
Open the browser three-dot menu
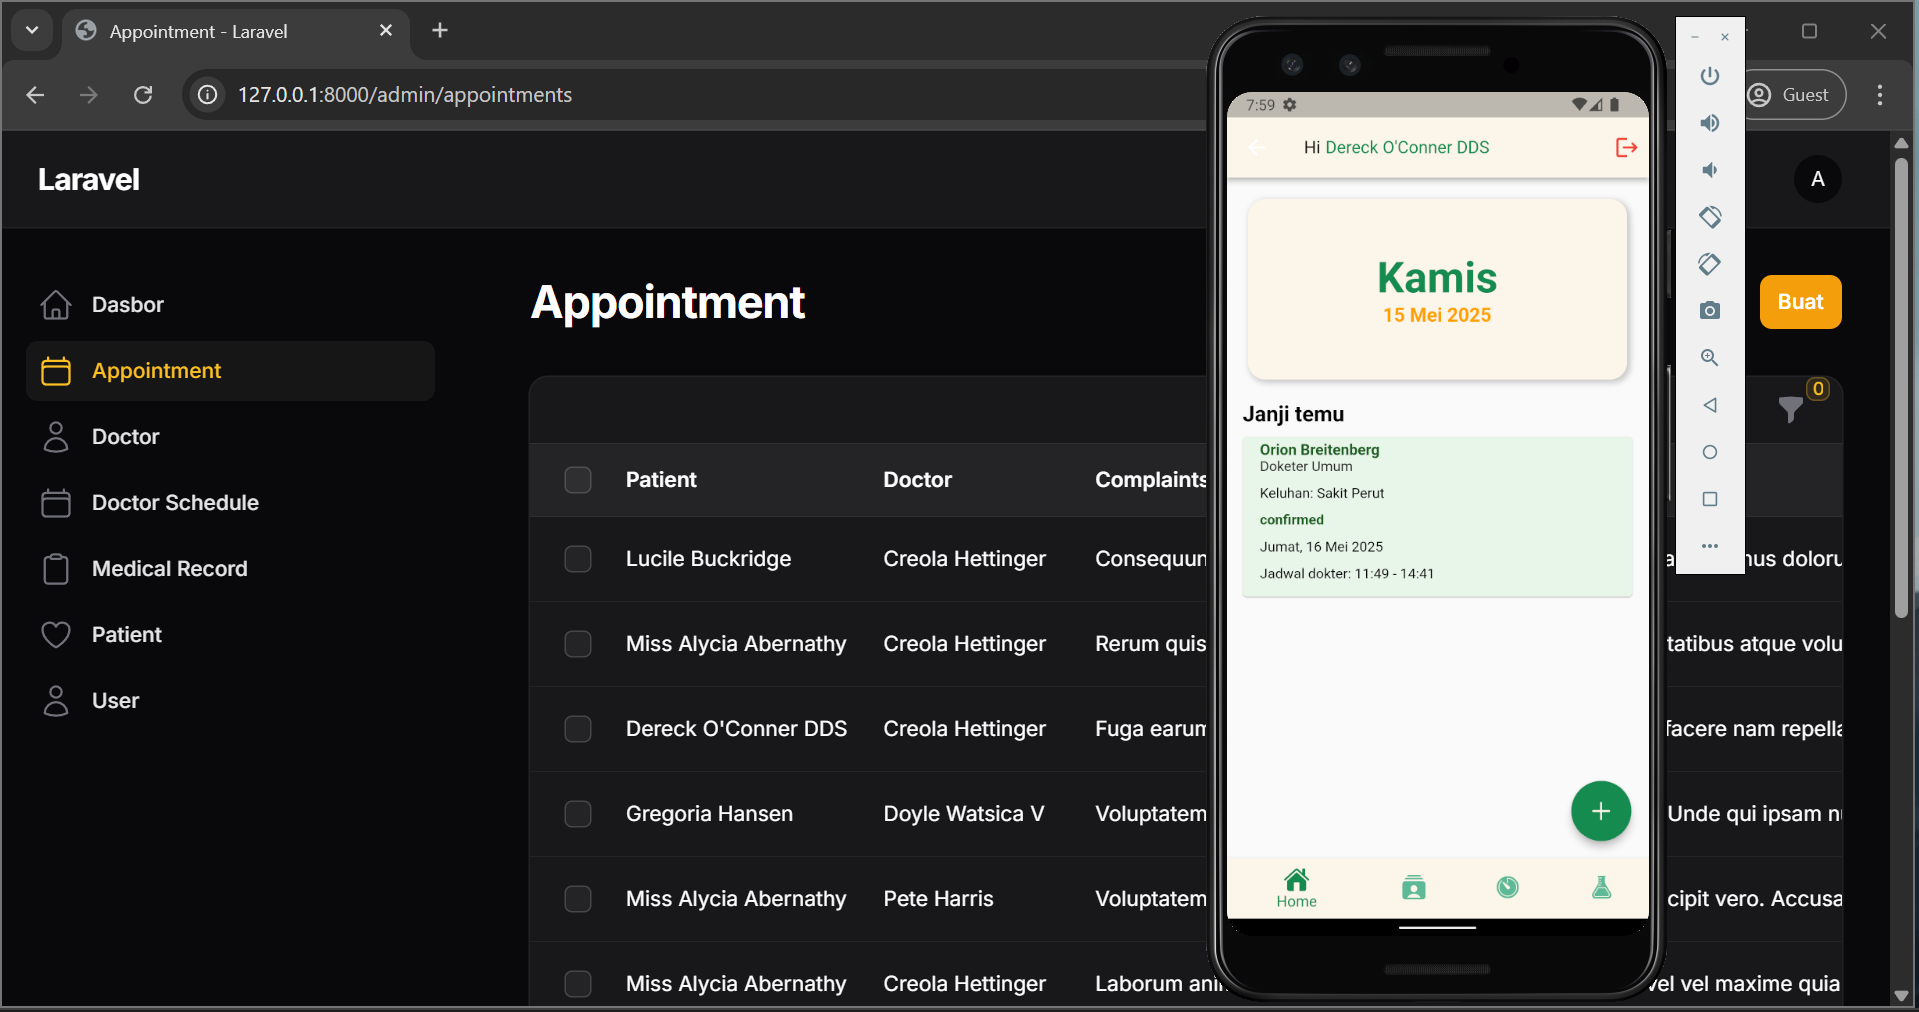point(1879,94)
